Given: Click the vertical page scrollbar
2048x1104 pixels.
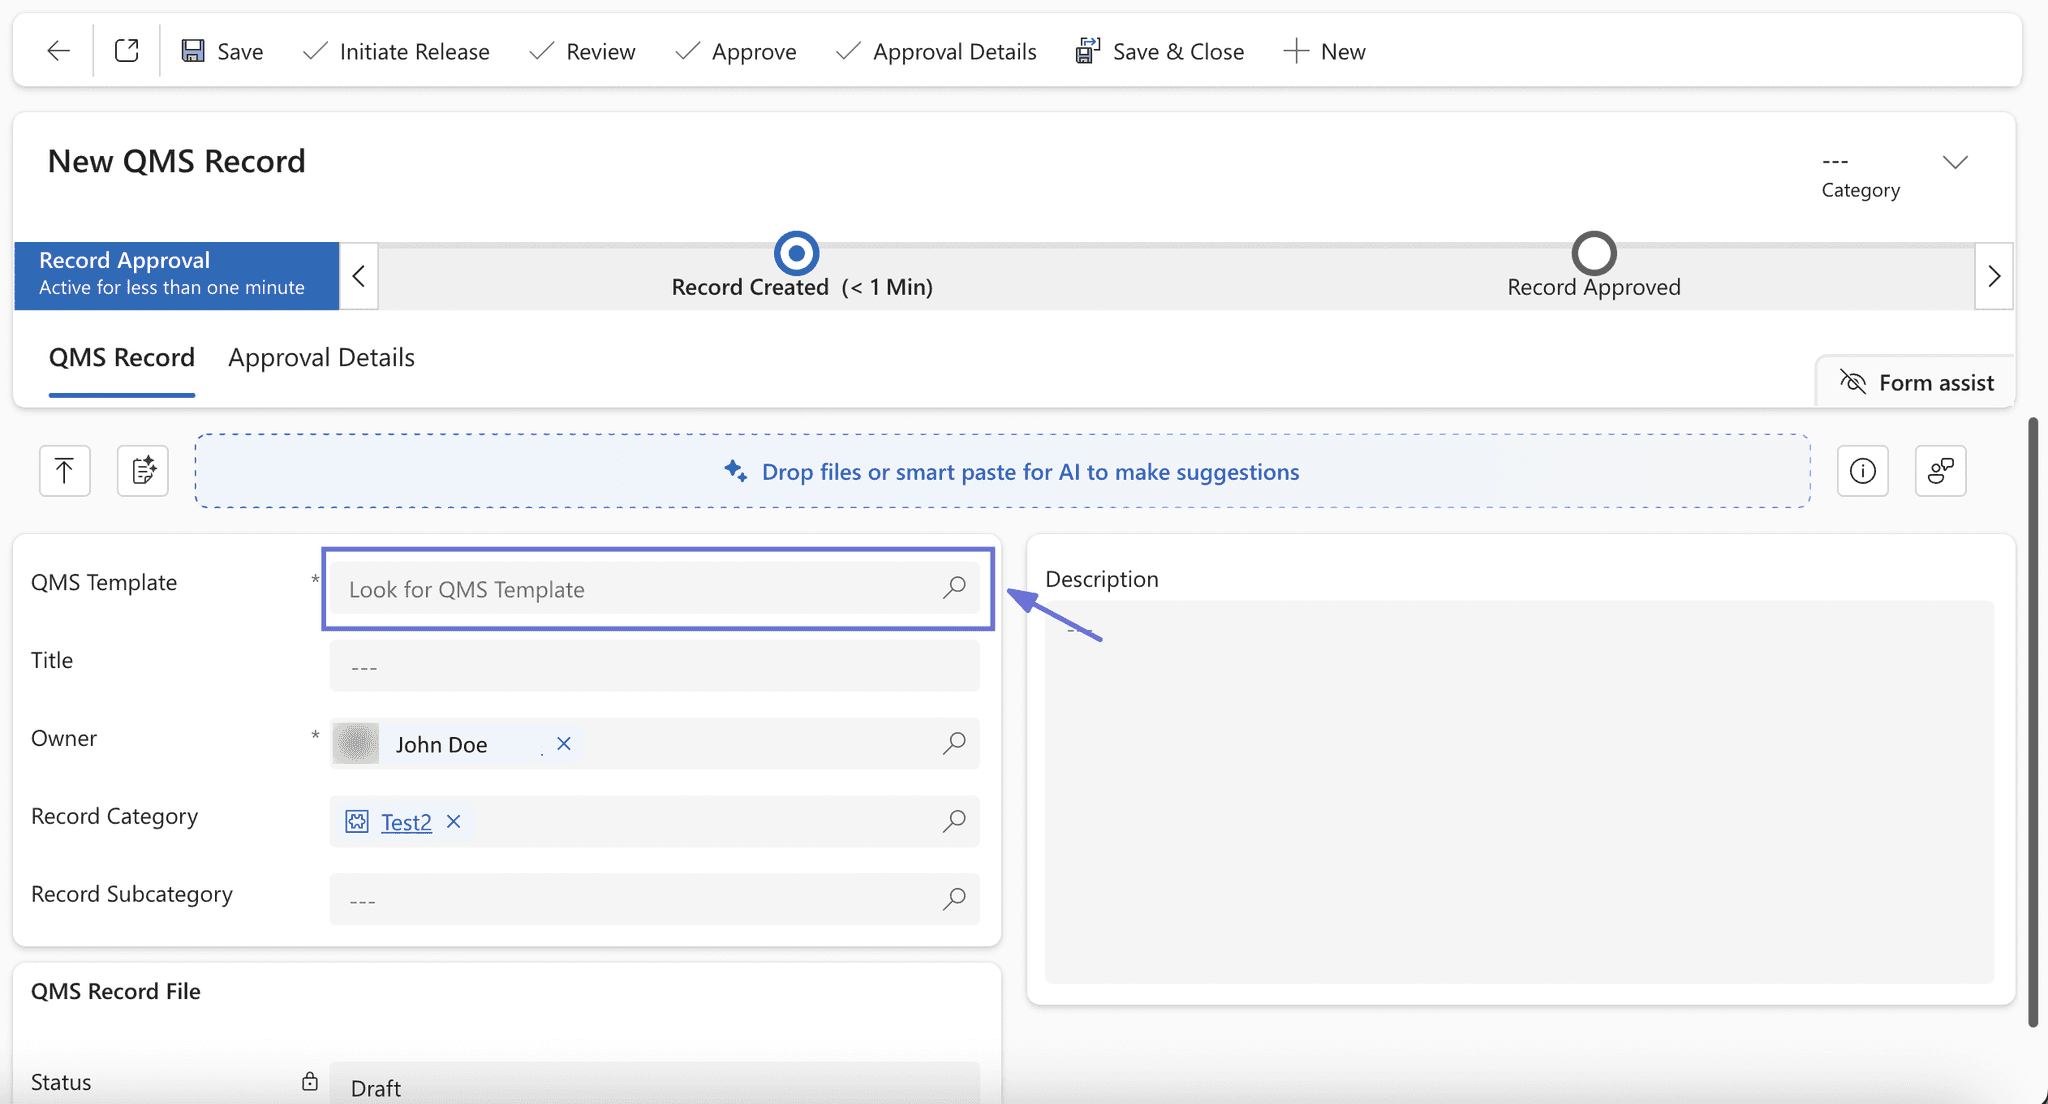Looking at the screenshot, I should [x=2033, y=722].
